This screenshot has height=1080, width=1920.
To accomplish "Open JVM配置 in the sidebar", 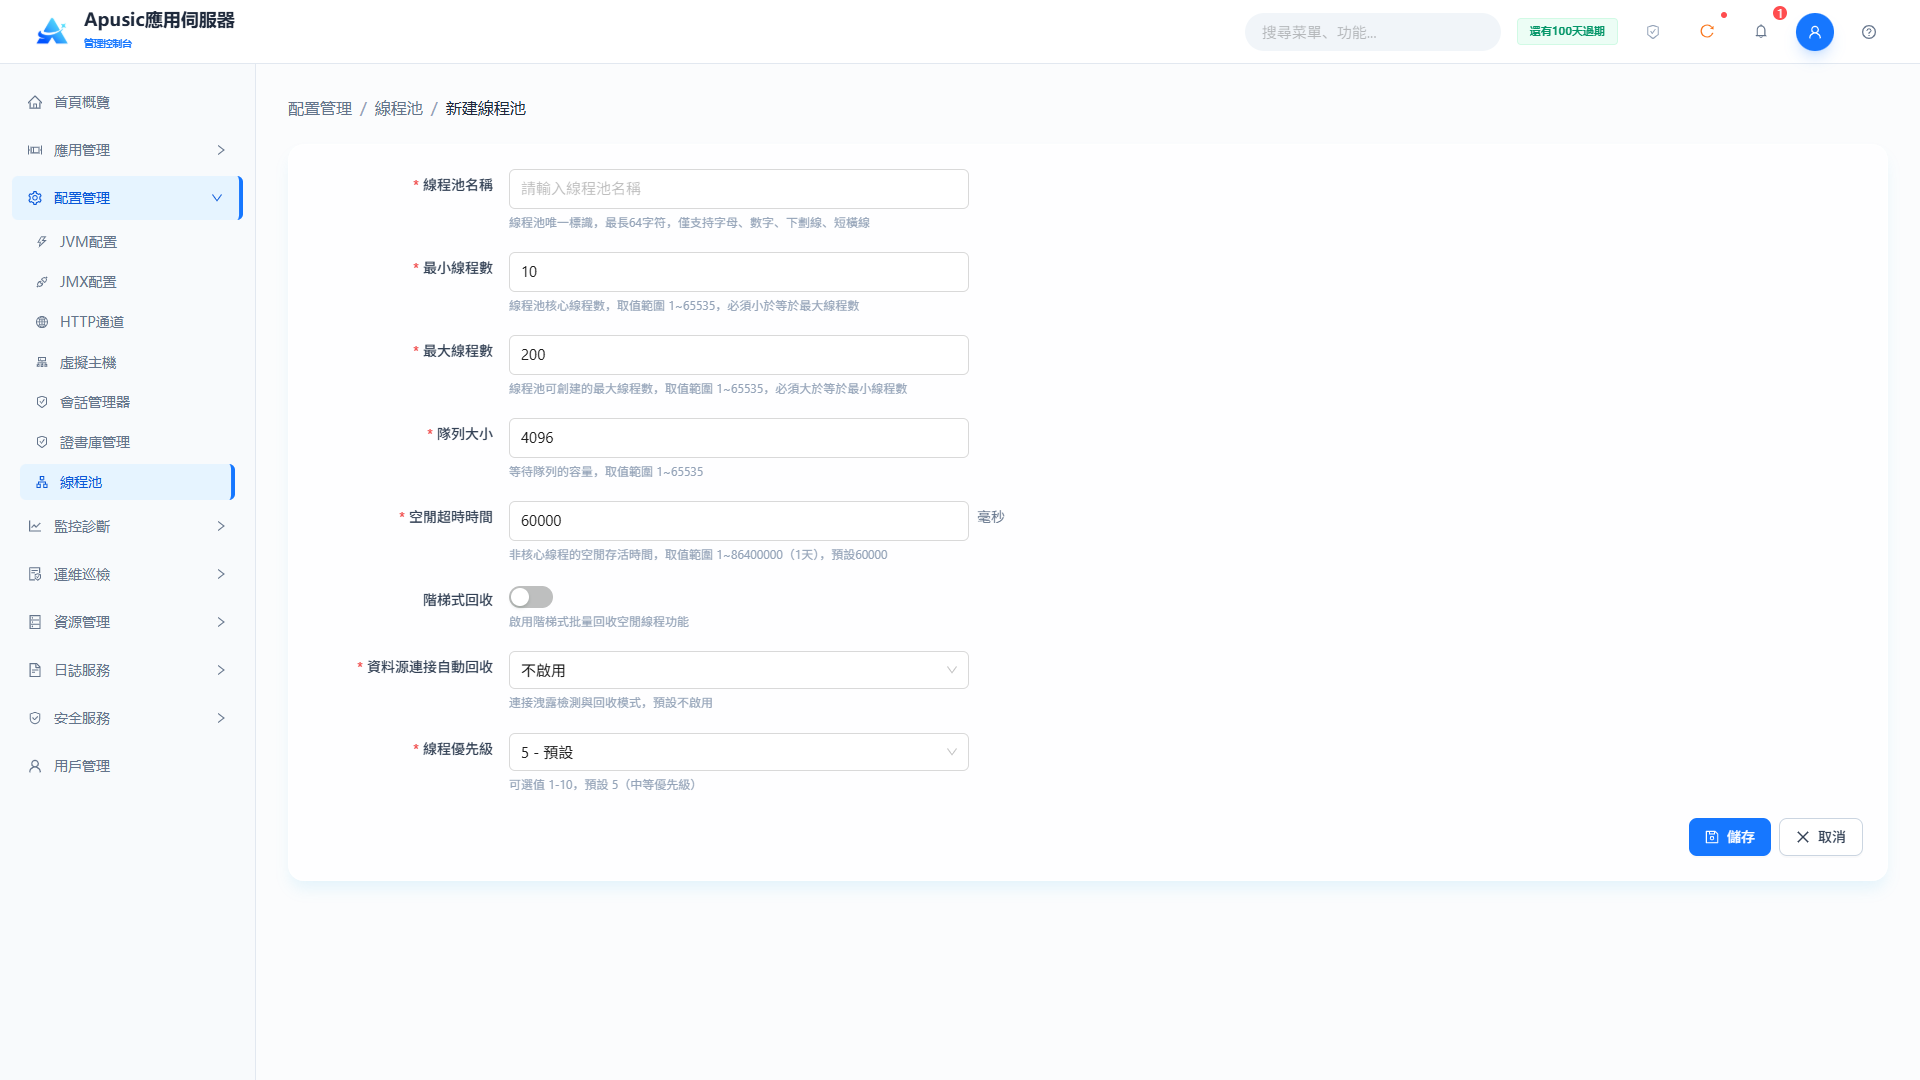I will pos(127,242).
